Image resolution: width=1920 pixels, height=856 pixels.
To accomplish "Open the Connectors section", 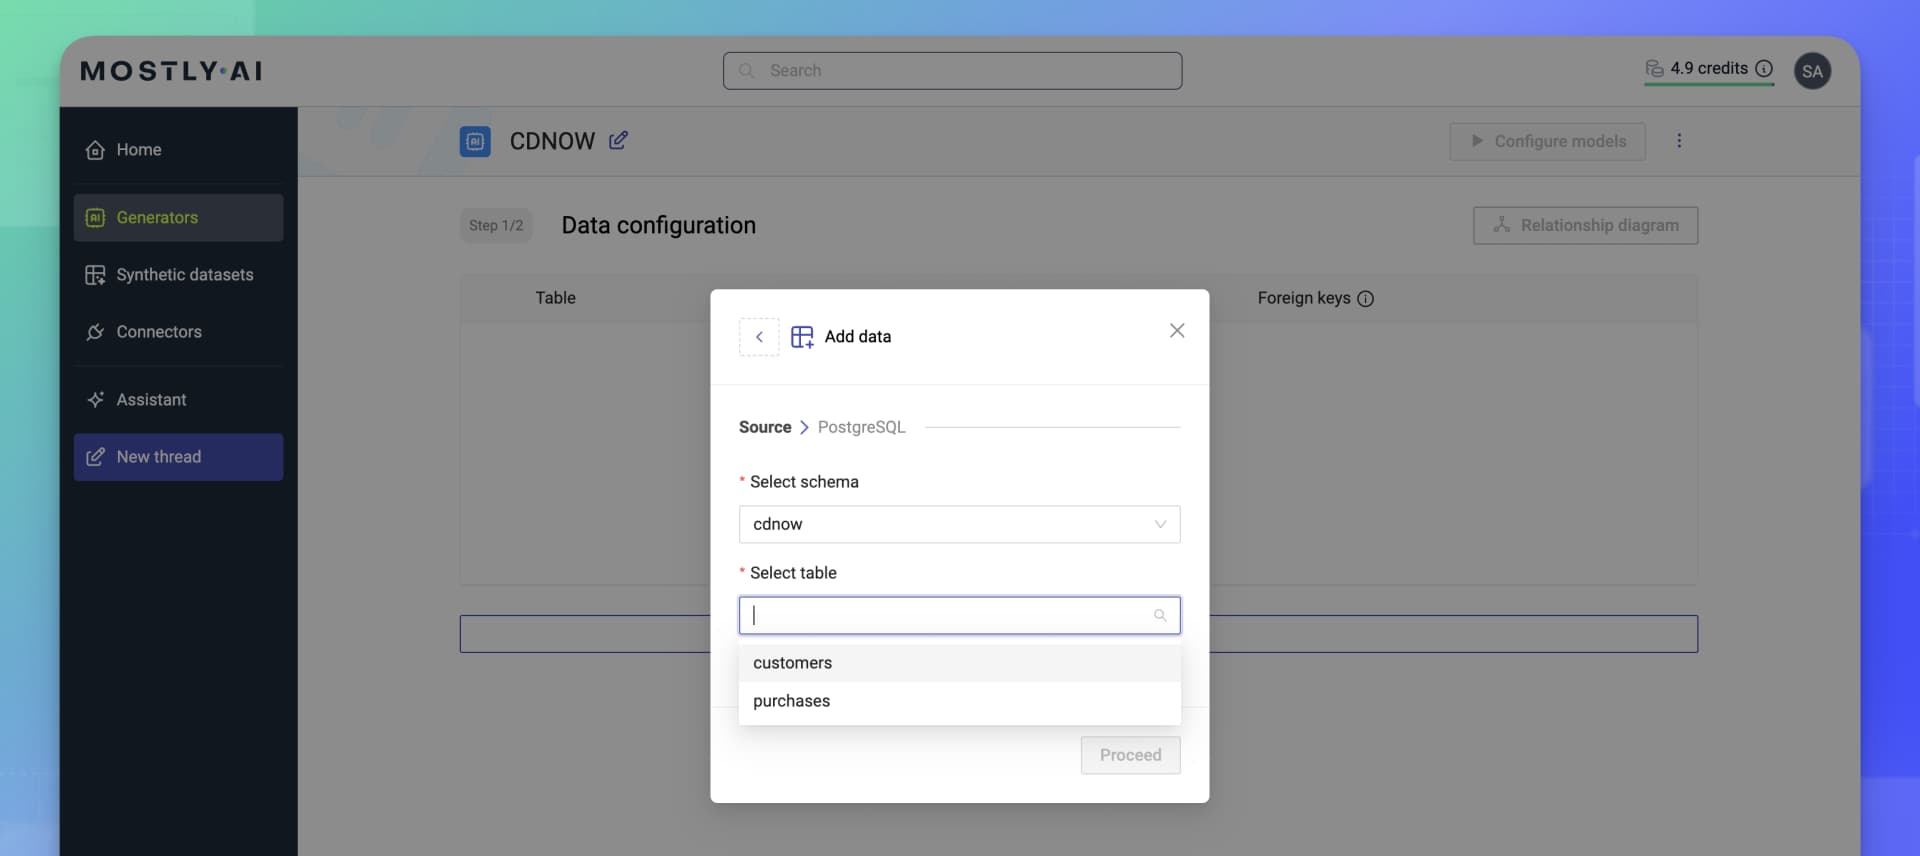I will point(178,332).
